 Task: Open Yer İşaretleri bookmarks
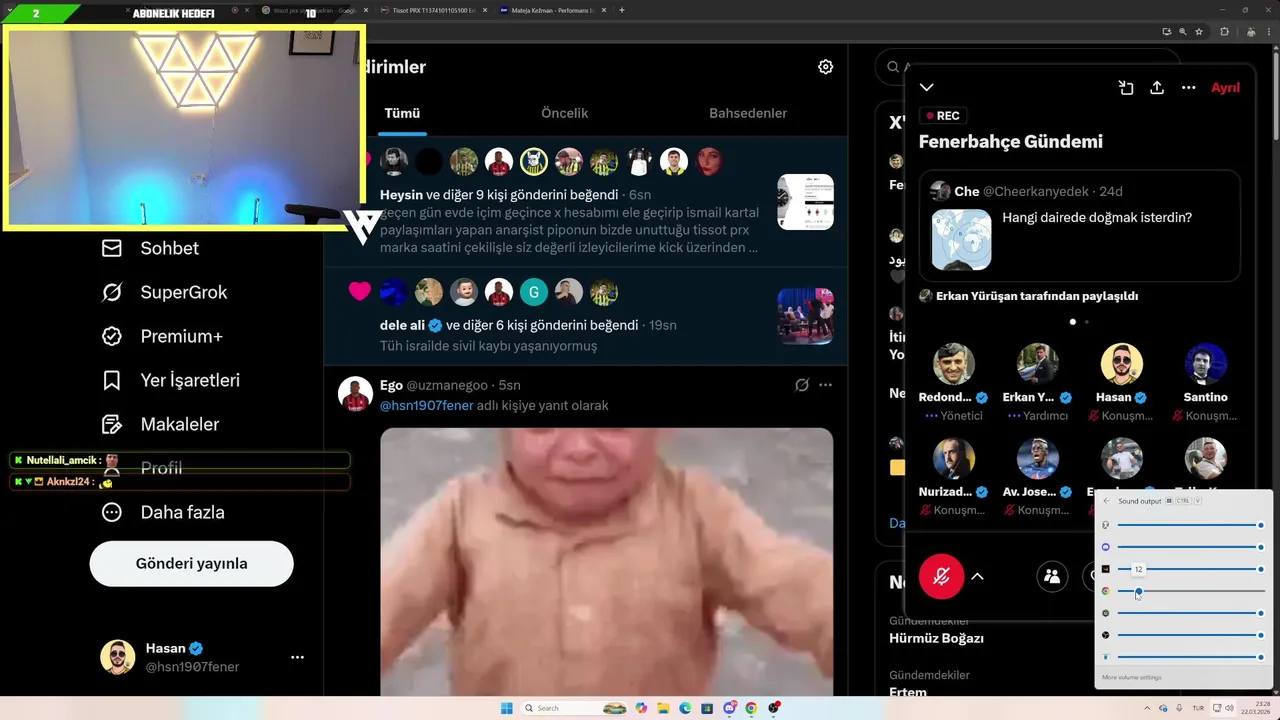click(170, 380)
